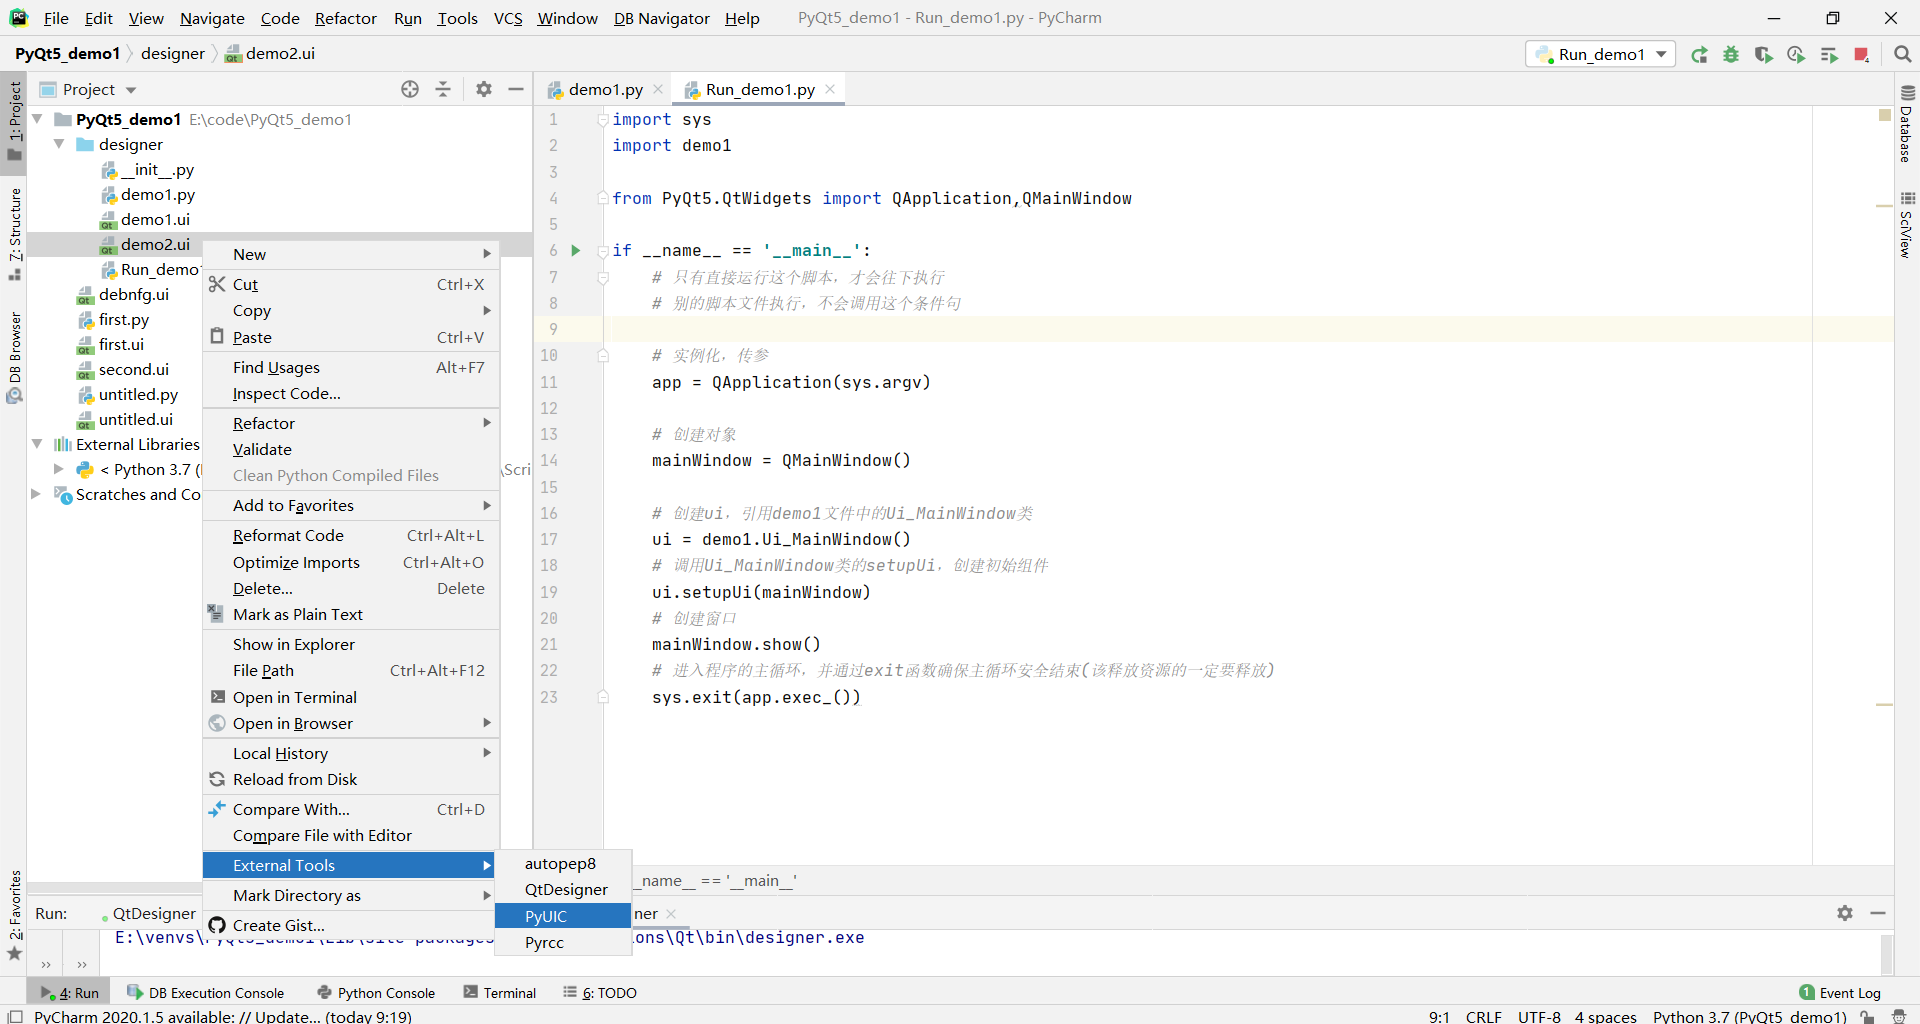Open the Run_demo1 run configuration dropdown
1920x1024 pixels.
click(x=1601, y=55)
